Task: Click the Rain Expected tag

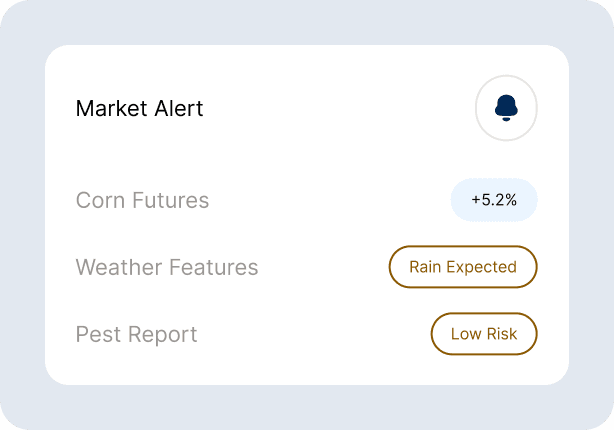Action: [x=463, y=267]
